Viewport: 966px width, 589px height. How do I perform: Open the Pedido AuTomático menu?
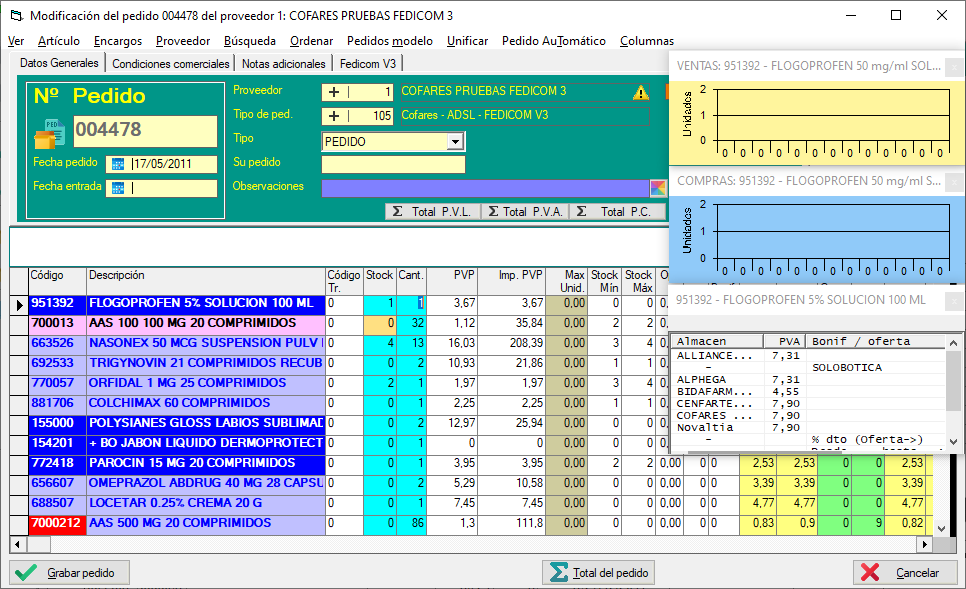tap(553, 41)
